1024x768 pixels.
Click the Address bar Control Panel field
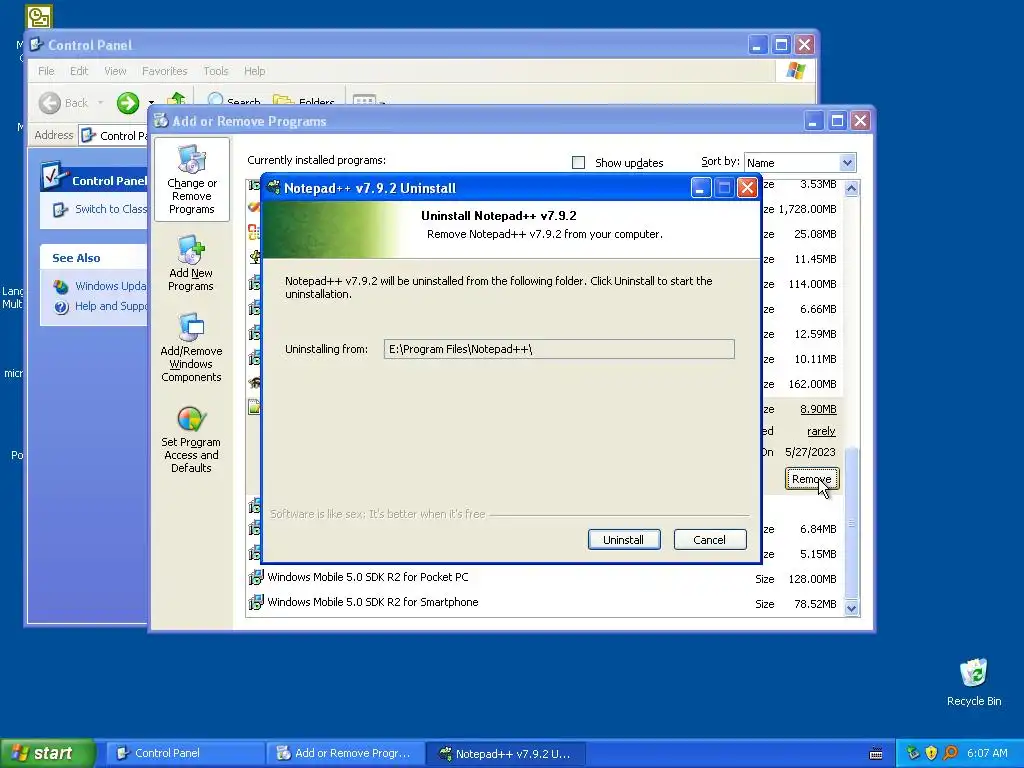point(114,135)
